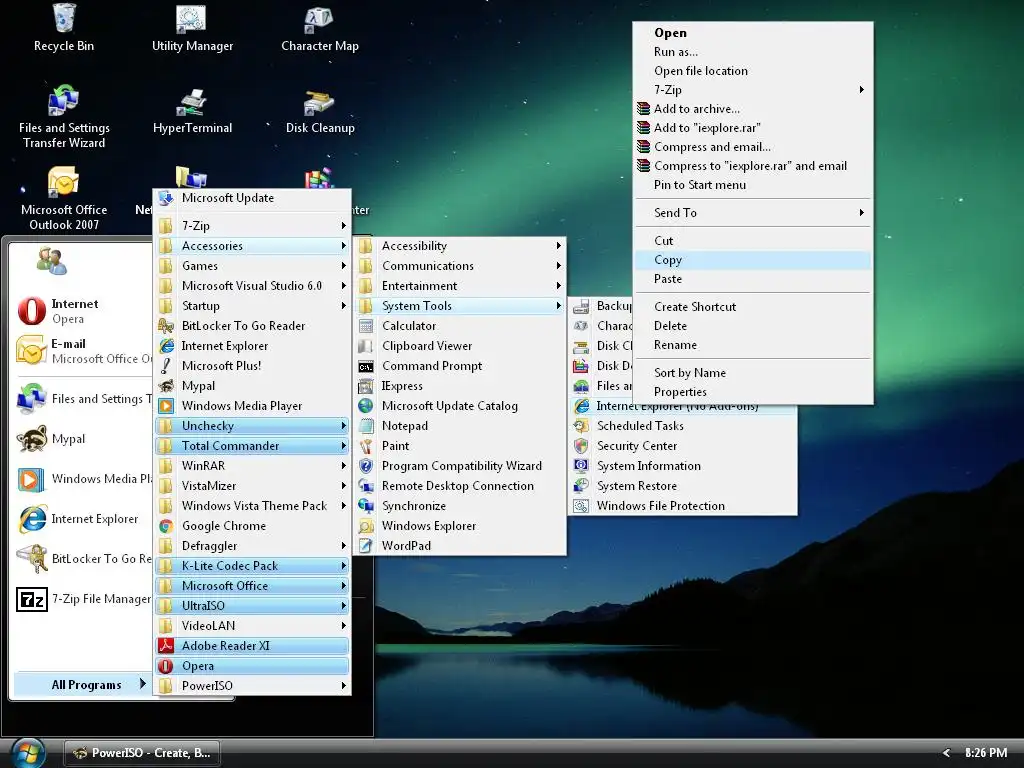
Task: Choose Cut in the context menu
Action: (x=752, y=241)
